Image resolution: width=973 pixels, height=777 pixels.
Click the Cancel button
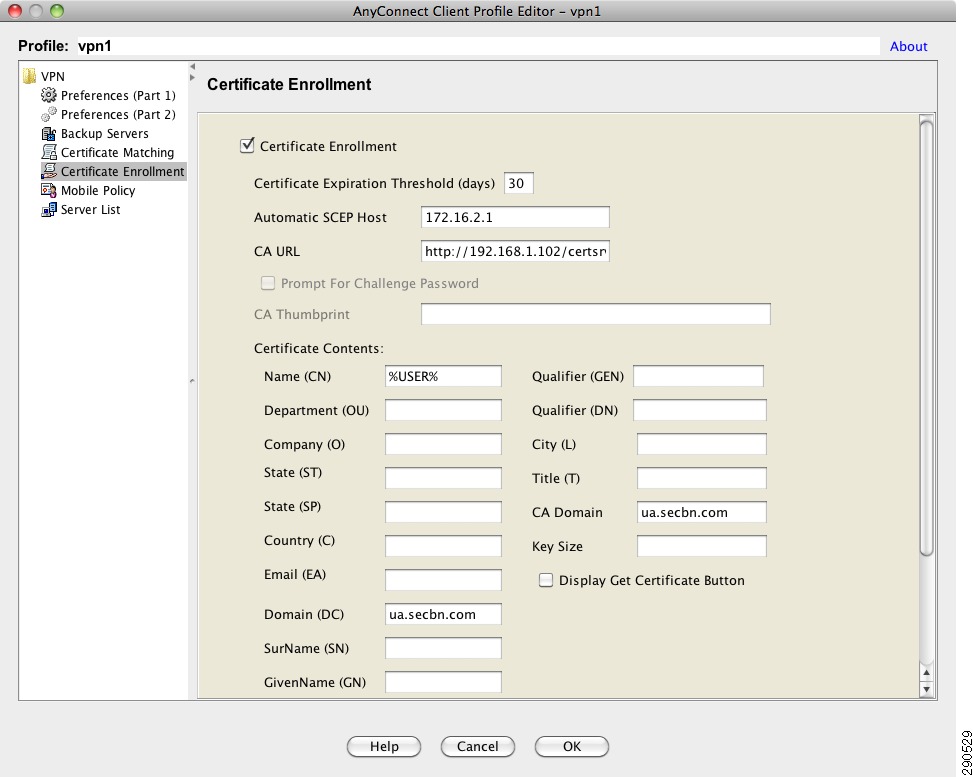point(478,747)
